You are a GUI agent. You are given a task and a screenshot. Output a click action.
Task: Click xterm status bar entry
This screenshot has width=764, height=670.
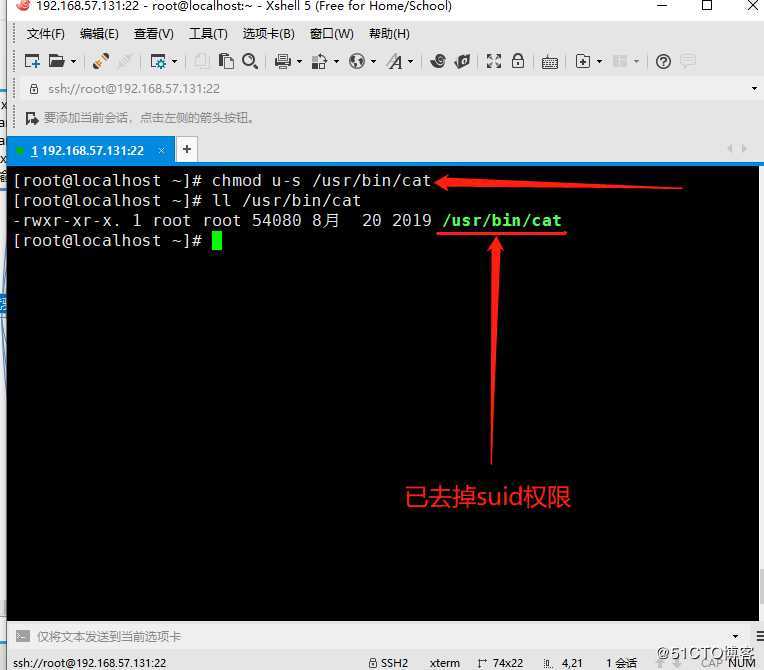pyautogui.click(x=444, y=663)
